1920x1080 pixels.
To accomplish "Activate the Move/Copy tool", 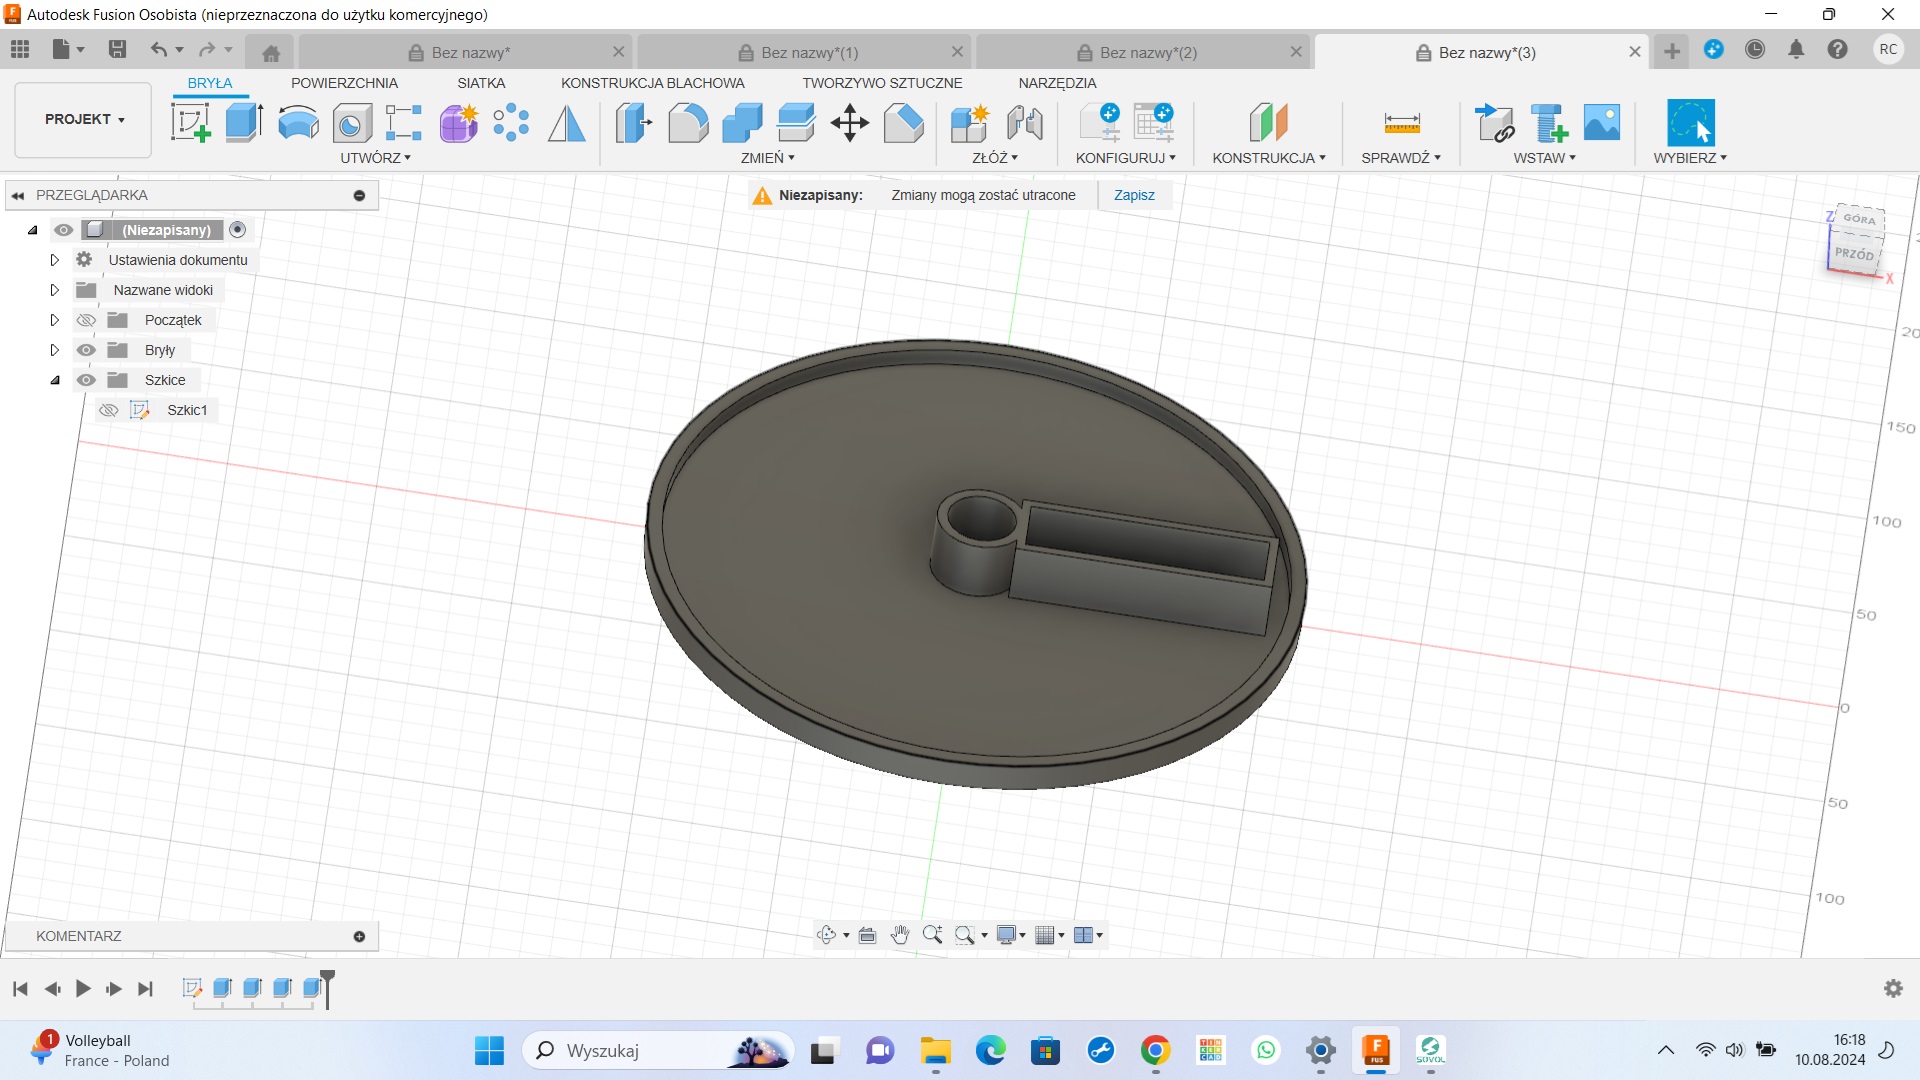I will pyautogui.click(x=850, y=123).
